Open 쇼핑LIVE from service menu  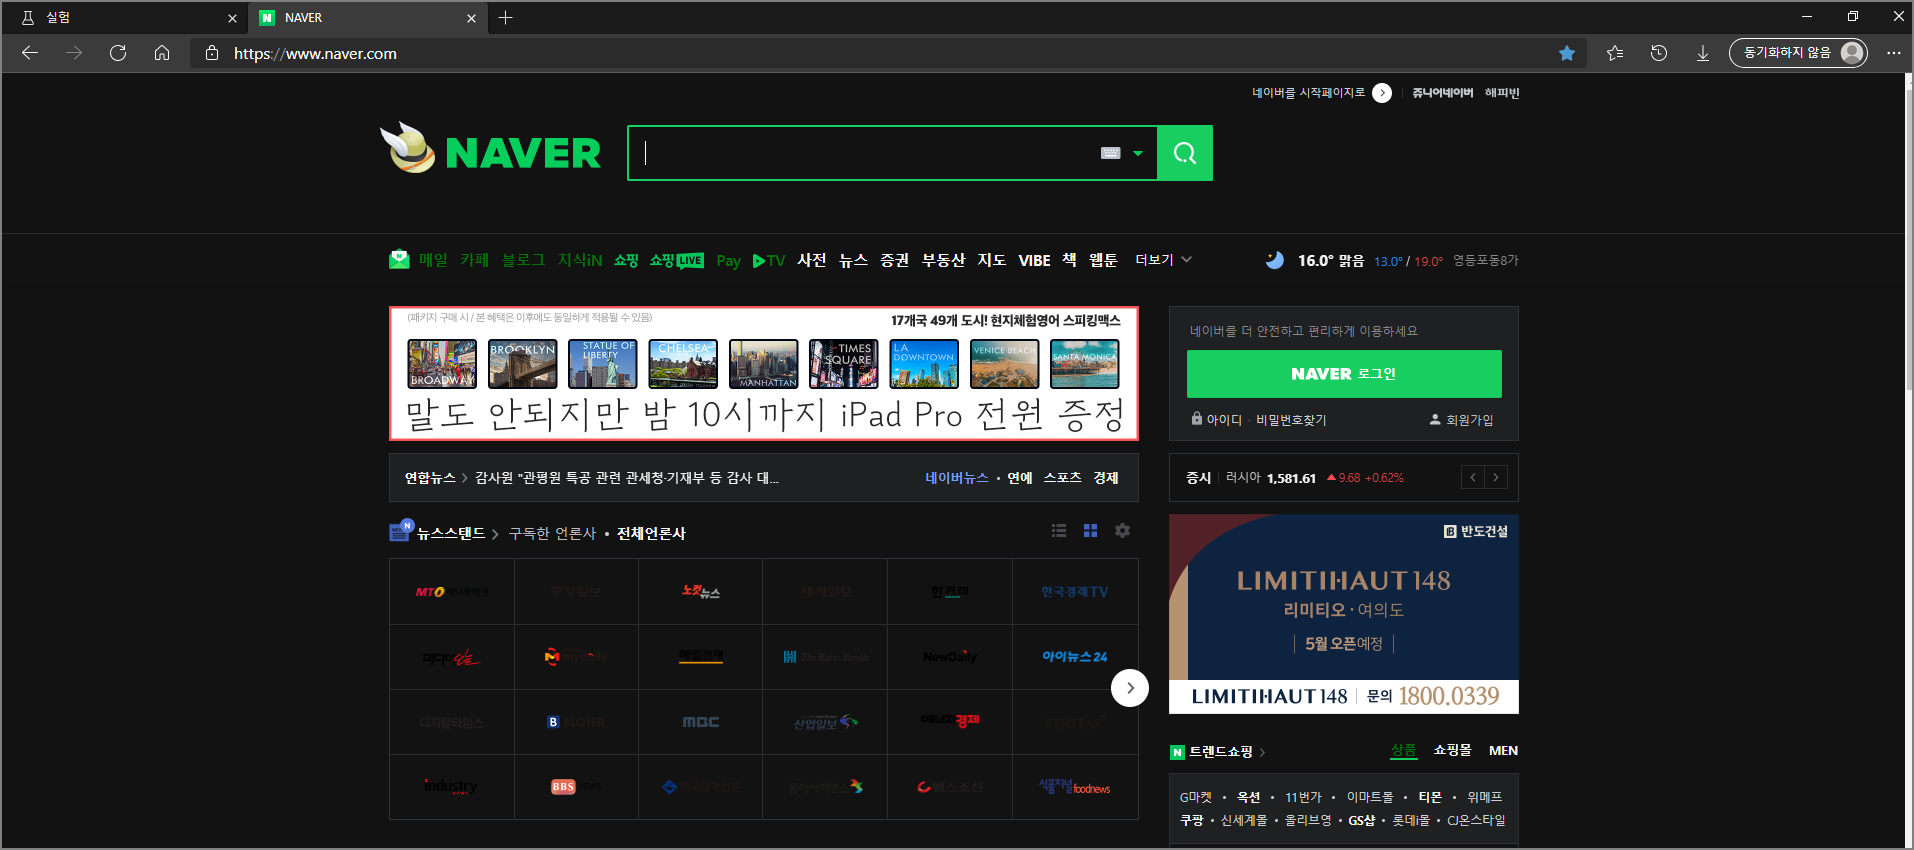click(x=677, y=260)
